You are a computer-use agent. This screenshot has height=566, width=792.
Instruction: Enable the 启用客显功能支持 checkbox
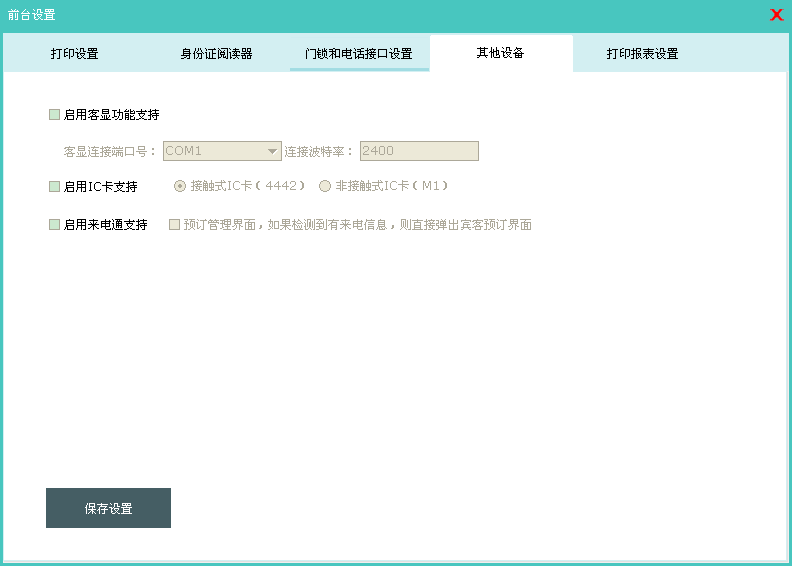[x=55, y=115]
